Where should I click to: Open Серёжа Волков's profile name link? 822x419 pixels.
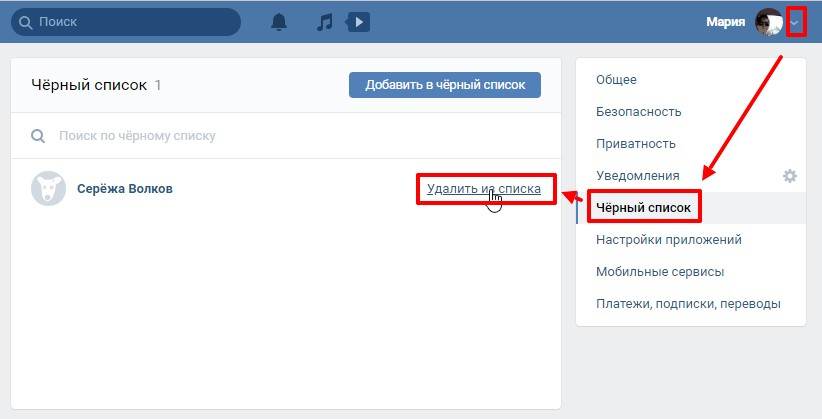coord(125,189)
